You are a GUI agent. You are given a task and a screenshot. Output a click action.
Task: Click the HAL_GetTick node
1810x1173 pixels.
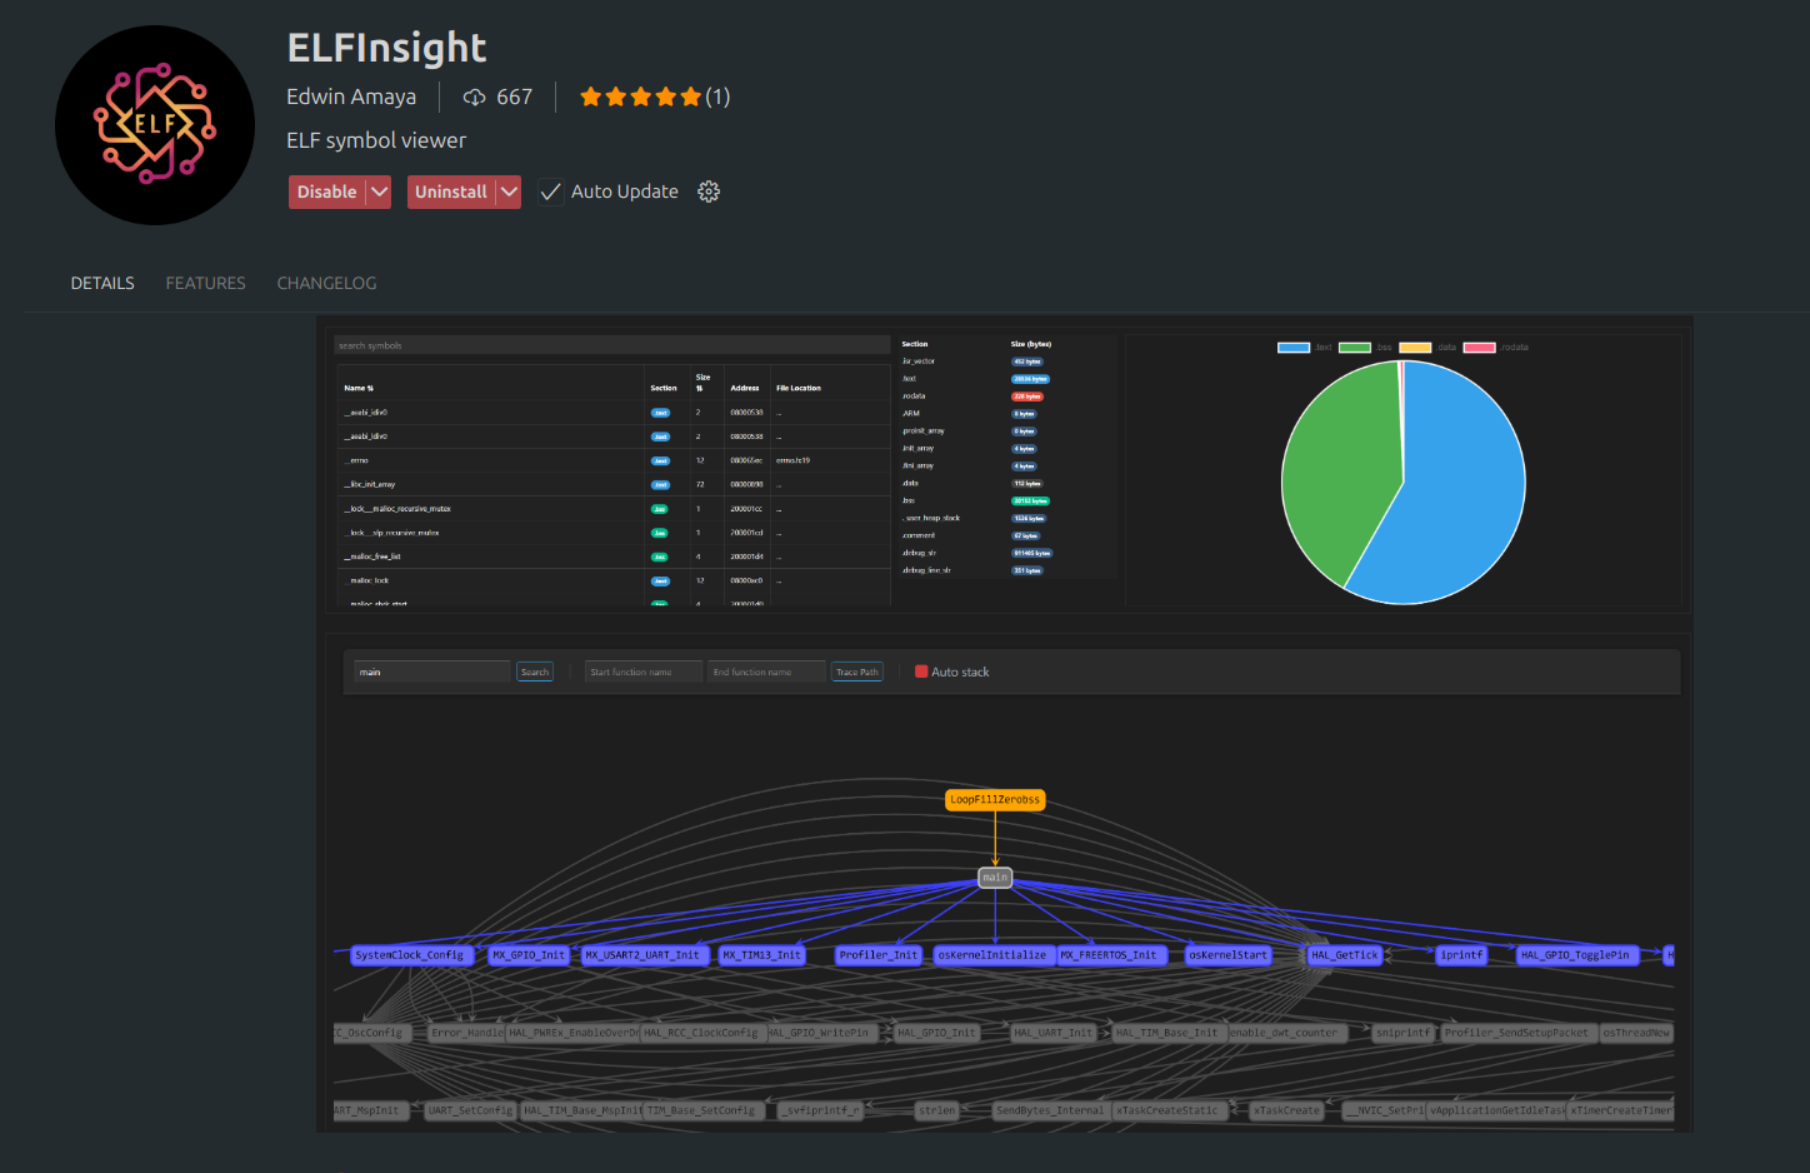coord(1344,955)
